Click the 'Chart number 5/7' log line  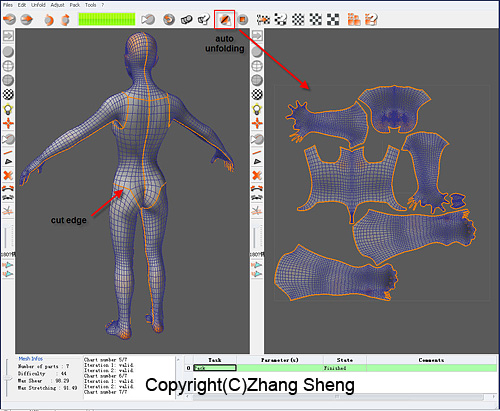tap(106, 360)
